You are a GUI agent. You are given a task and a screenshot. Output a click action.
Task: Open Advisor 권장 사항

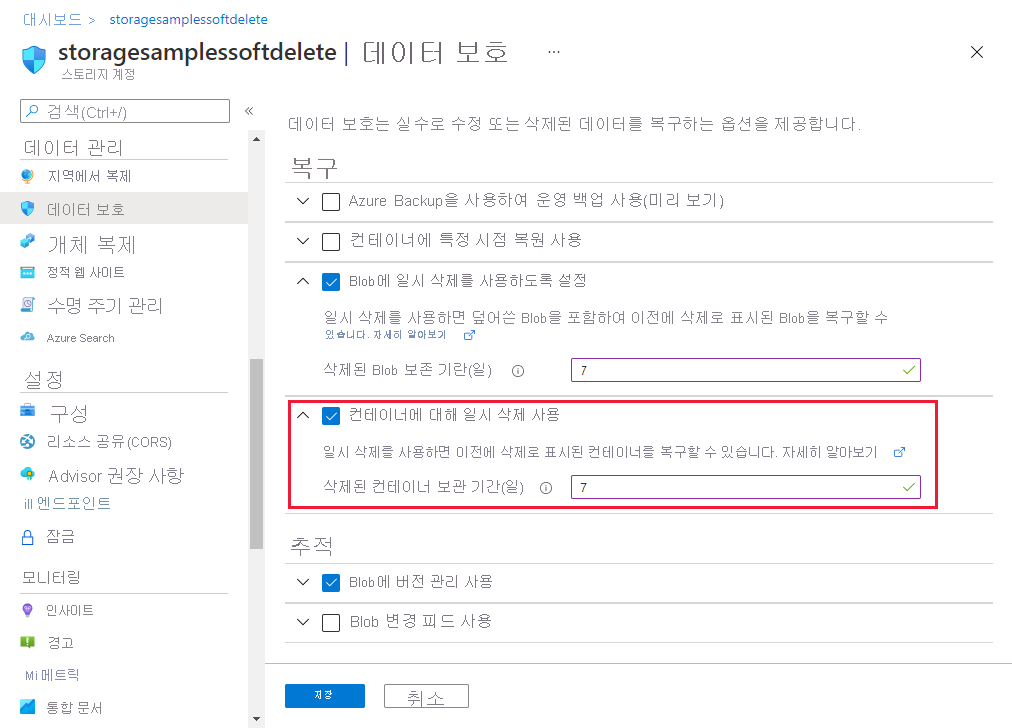point(28,475)
